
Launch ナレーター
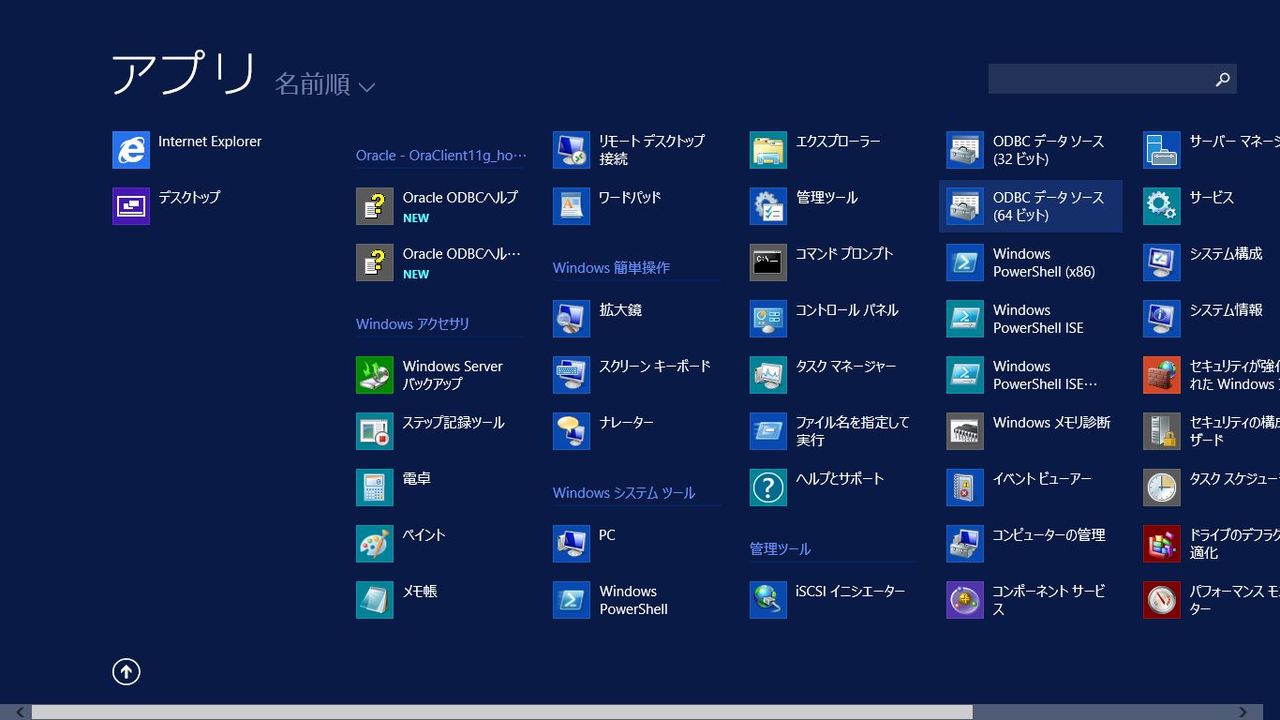[604, 431]
